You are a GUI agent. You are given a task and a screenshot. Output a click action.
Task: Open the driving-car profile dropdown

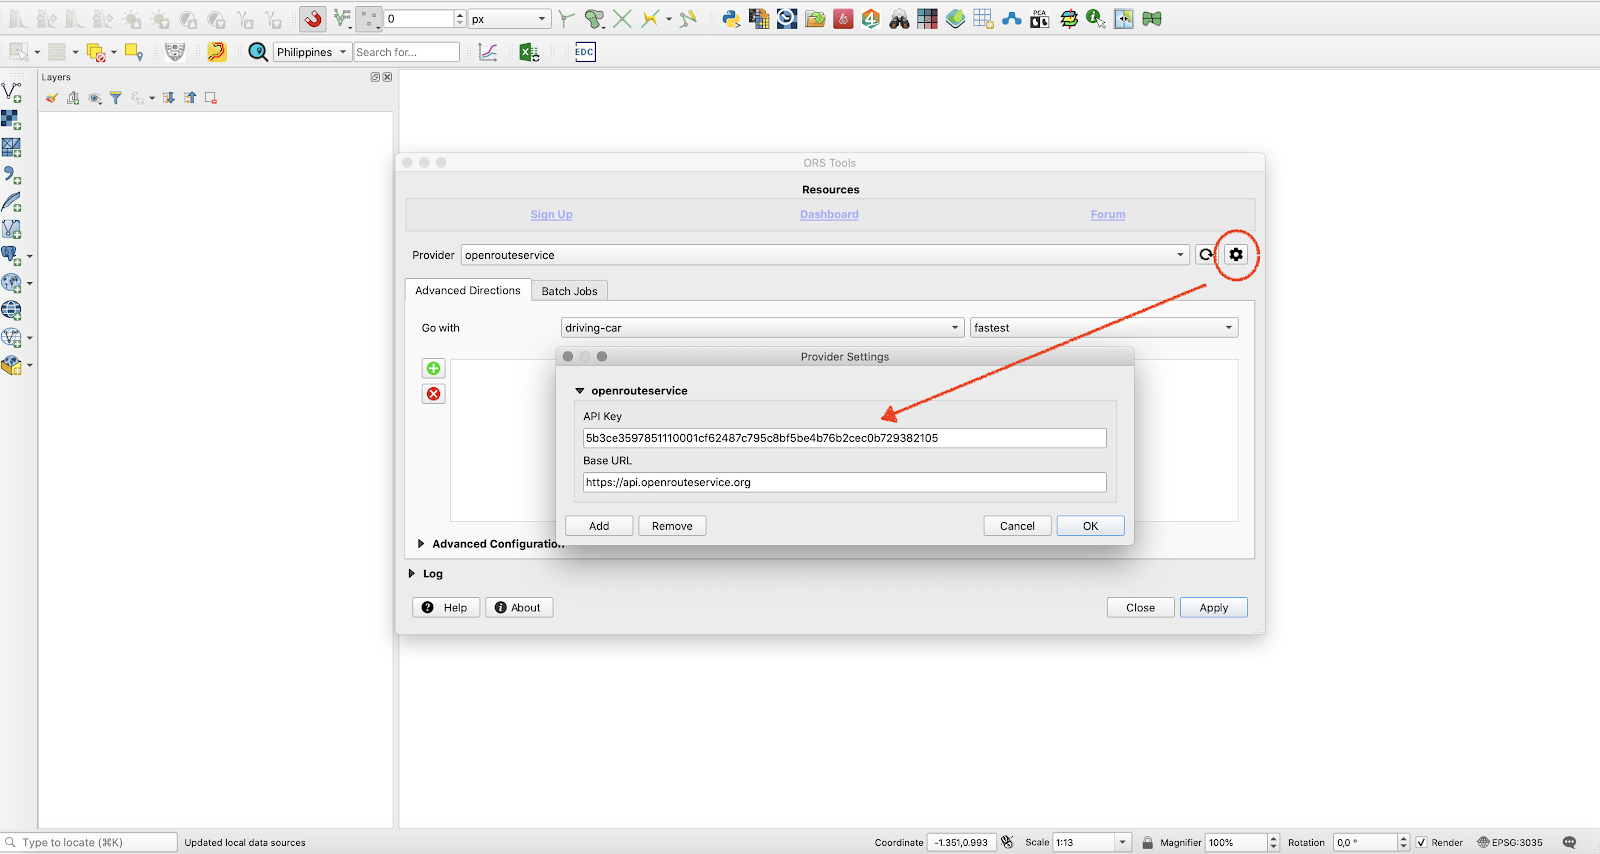pyautogui.click(x=762, y=328)
